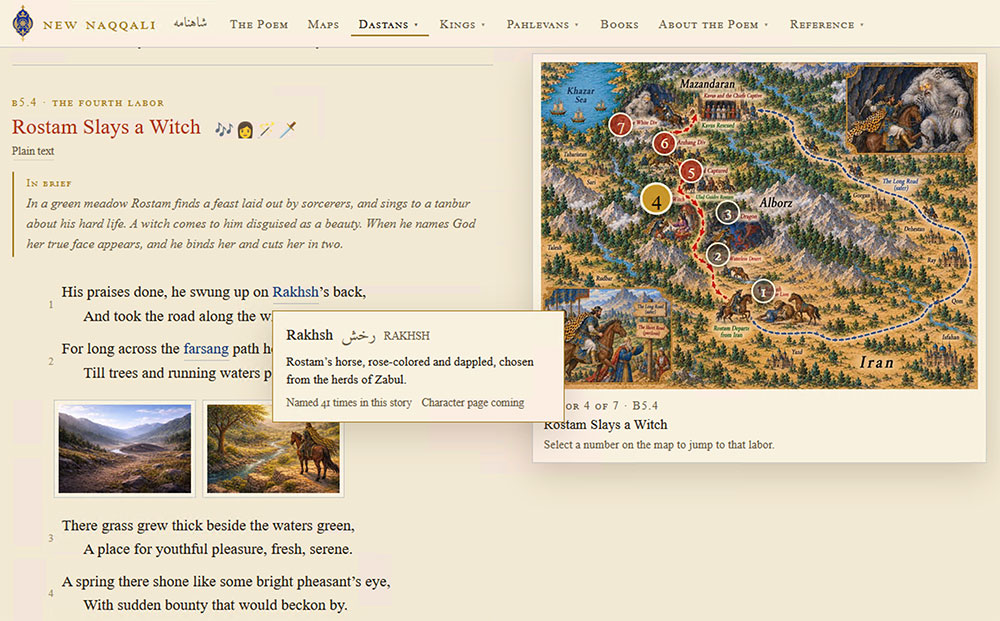Image resolution: width=1000 pixels, height=621 pixels.
Task: Click the verse 'A spring there shone'
Action: [x=226, y=581]
